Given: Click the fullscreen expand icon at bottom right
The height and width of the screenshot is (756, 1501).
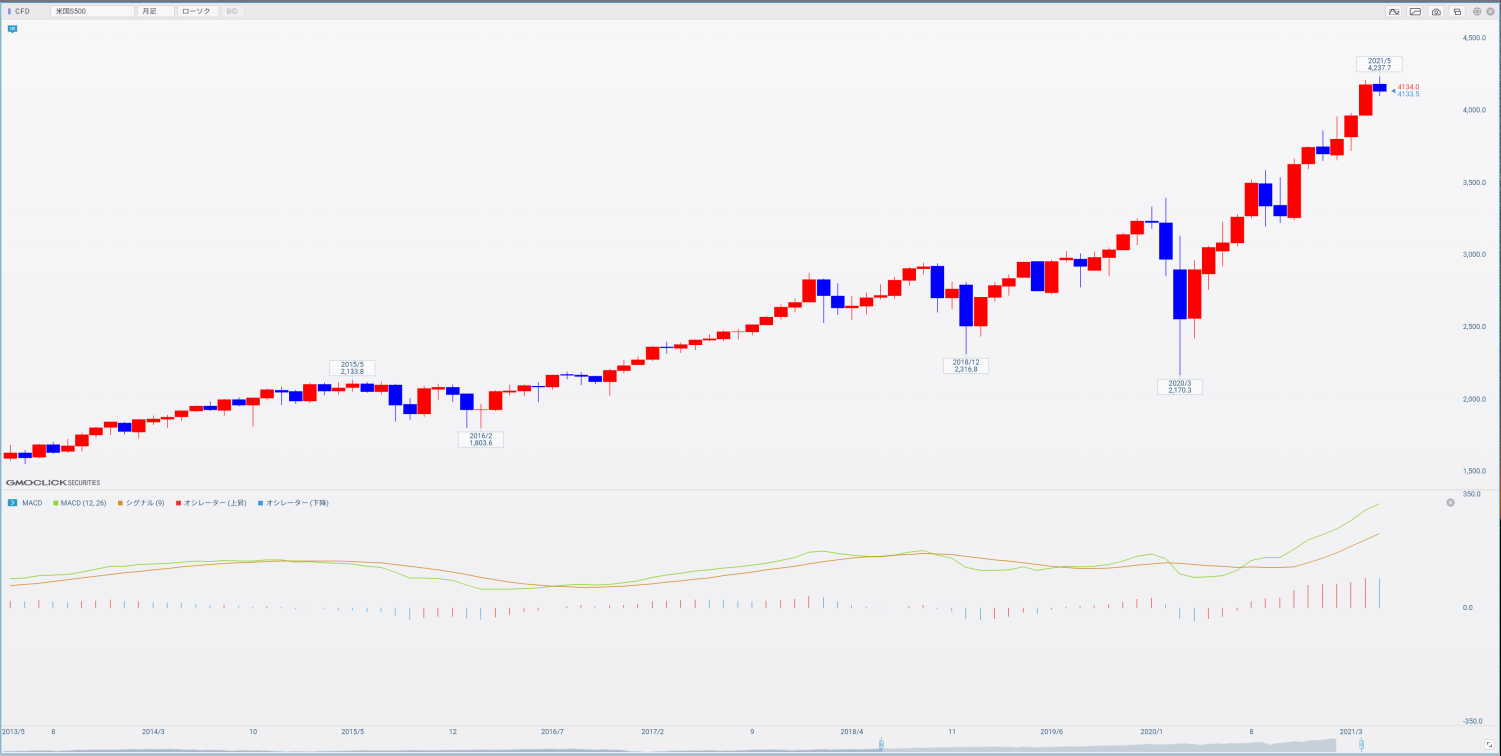Looking at the screenshot, I should coord(1488,745).
